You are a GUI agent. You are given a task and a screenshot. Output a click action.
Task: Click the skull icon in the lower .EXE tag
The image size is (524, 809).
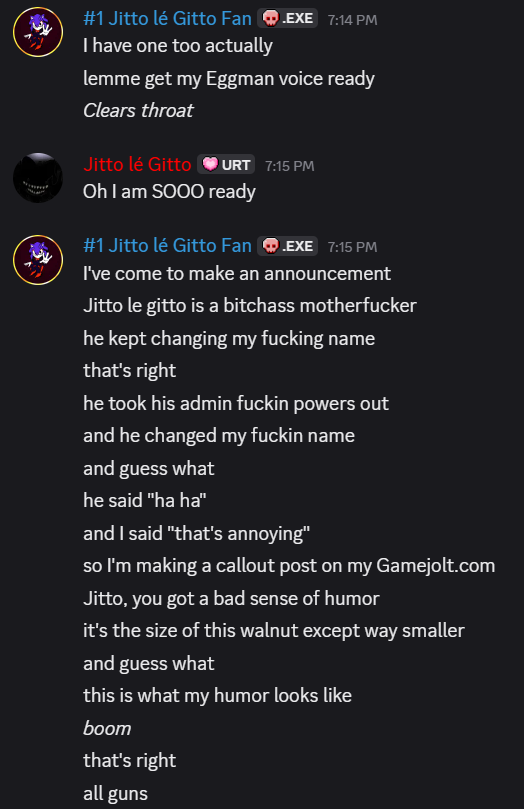click(271, 246)
